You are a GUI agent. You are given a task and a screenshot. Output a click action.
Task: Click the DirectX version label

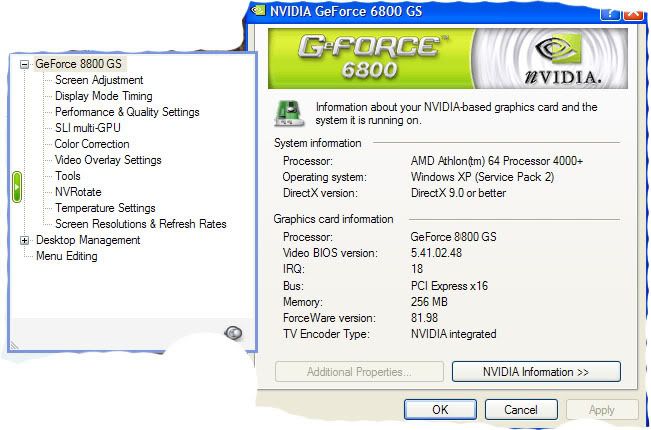pos(320,193)
